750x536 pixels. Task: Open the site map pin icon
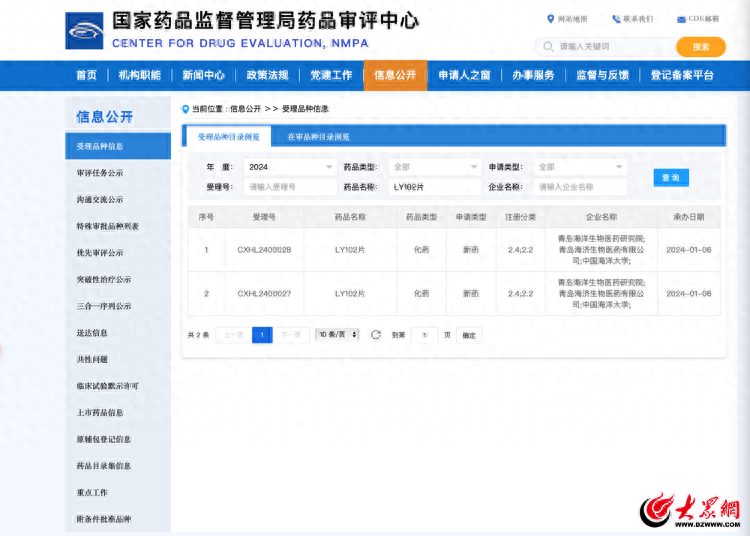coord(550,19)
